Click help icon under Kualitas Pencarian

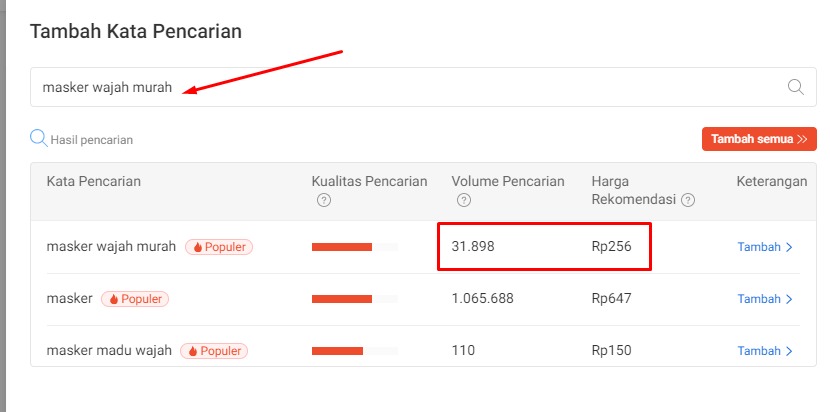[323, 200]
